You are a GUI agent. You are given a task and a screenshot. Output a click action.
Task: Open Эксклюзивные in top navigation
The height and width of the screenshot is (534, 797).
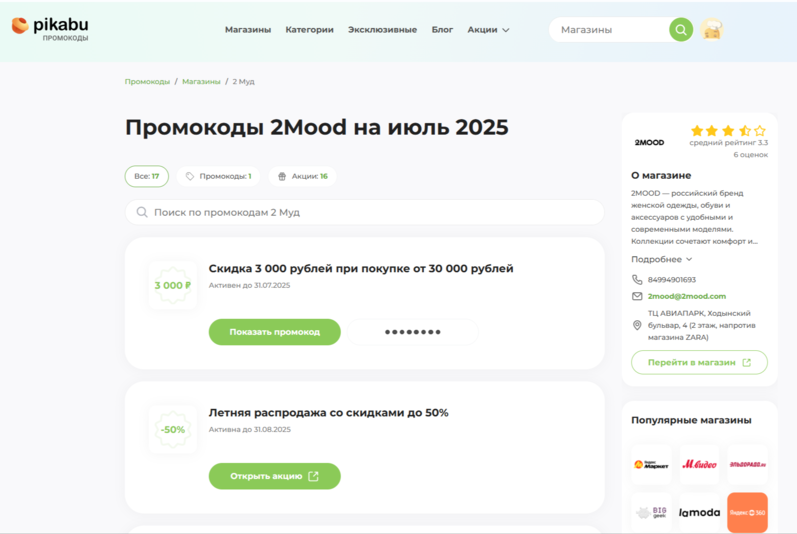[x=382, y=30]
